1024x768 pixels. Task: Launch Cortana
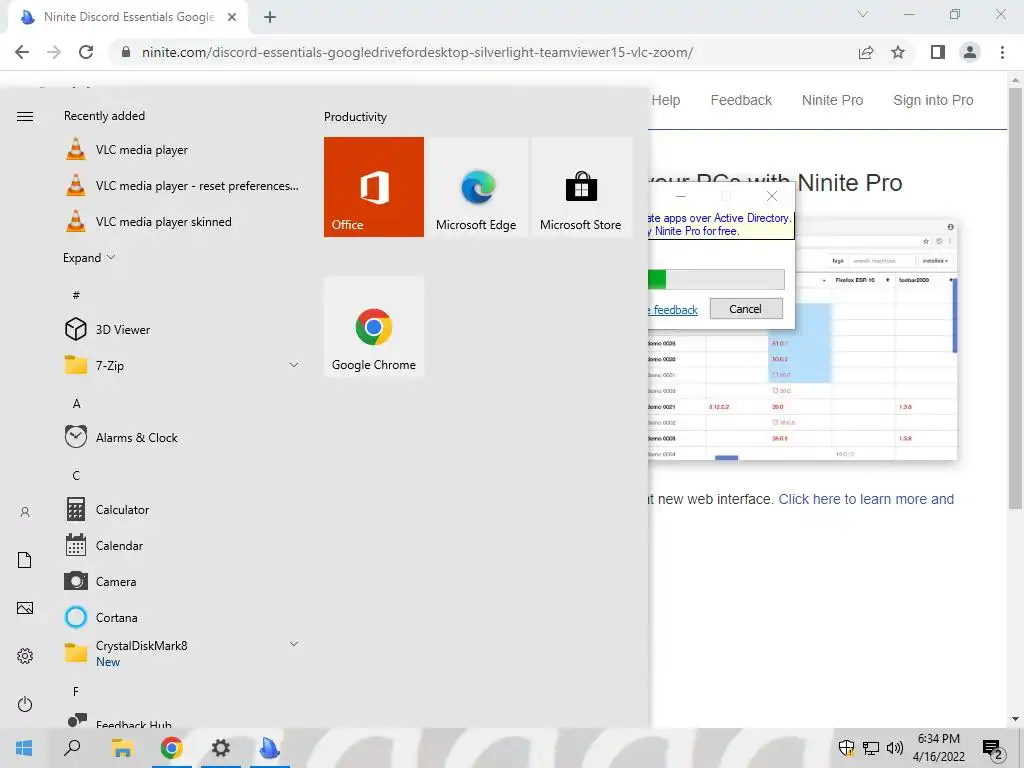(182, 616)
